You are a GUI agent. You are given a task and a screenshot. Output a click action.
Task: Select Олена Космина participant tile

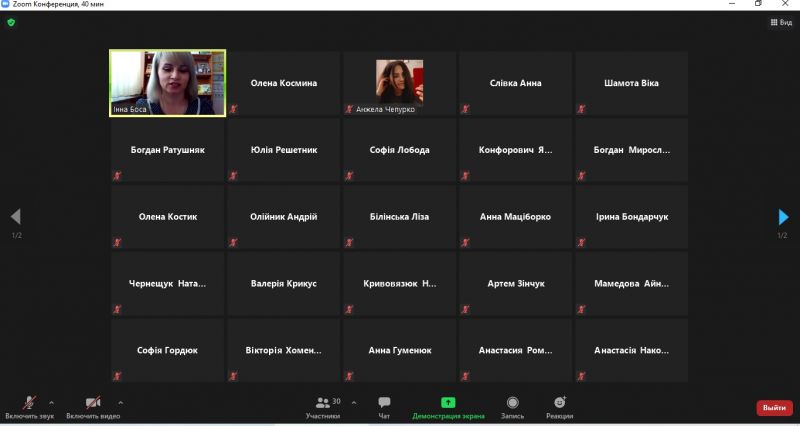click(284, 83)
